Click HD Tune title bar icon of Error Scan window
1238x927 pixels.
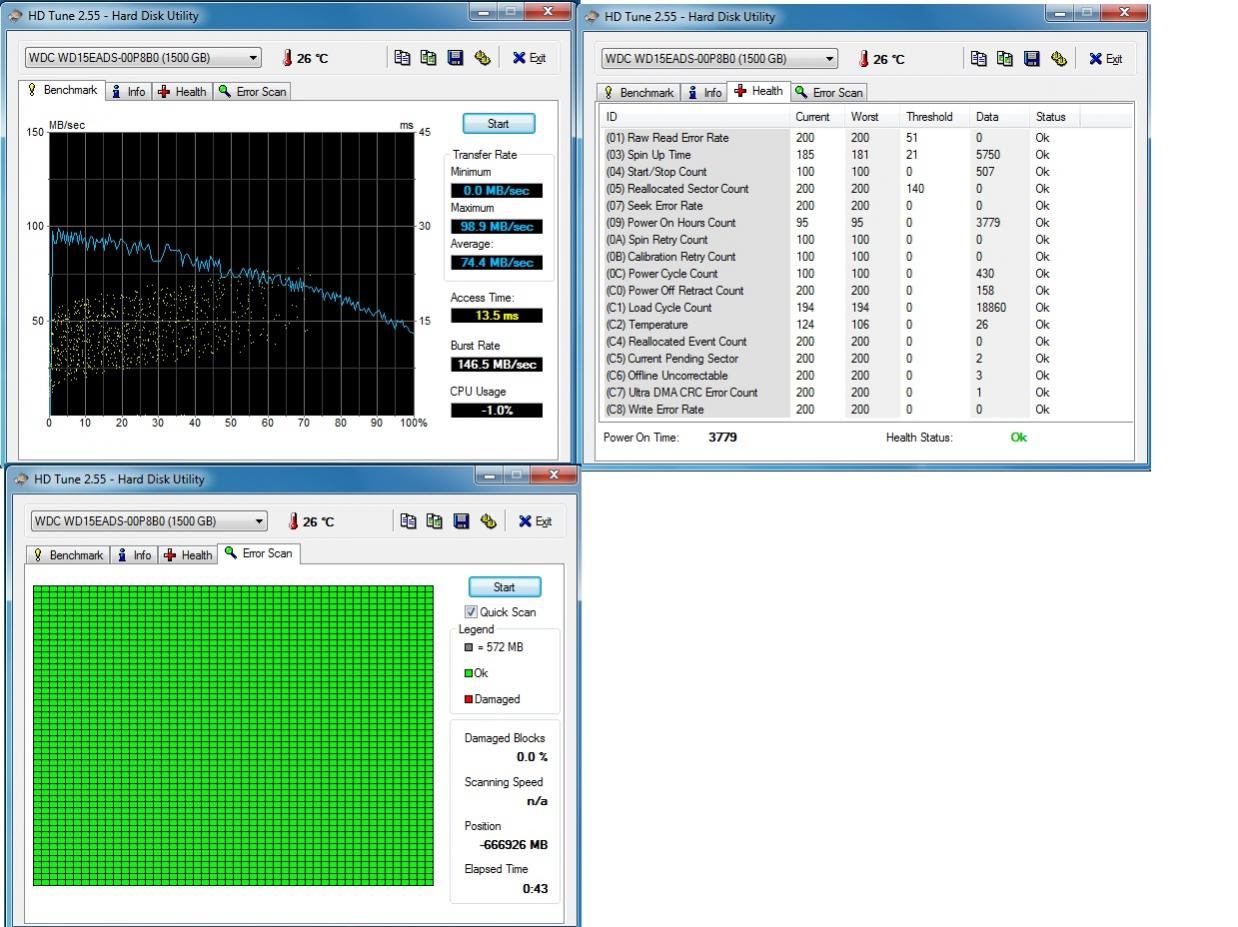[x=21, y=479]
